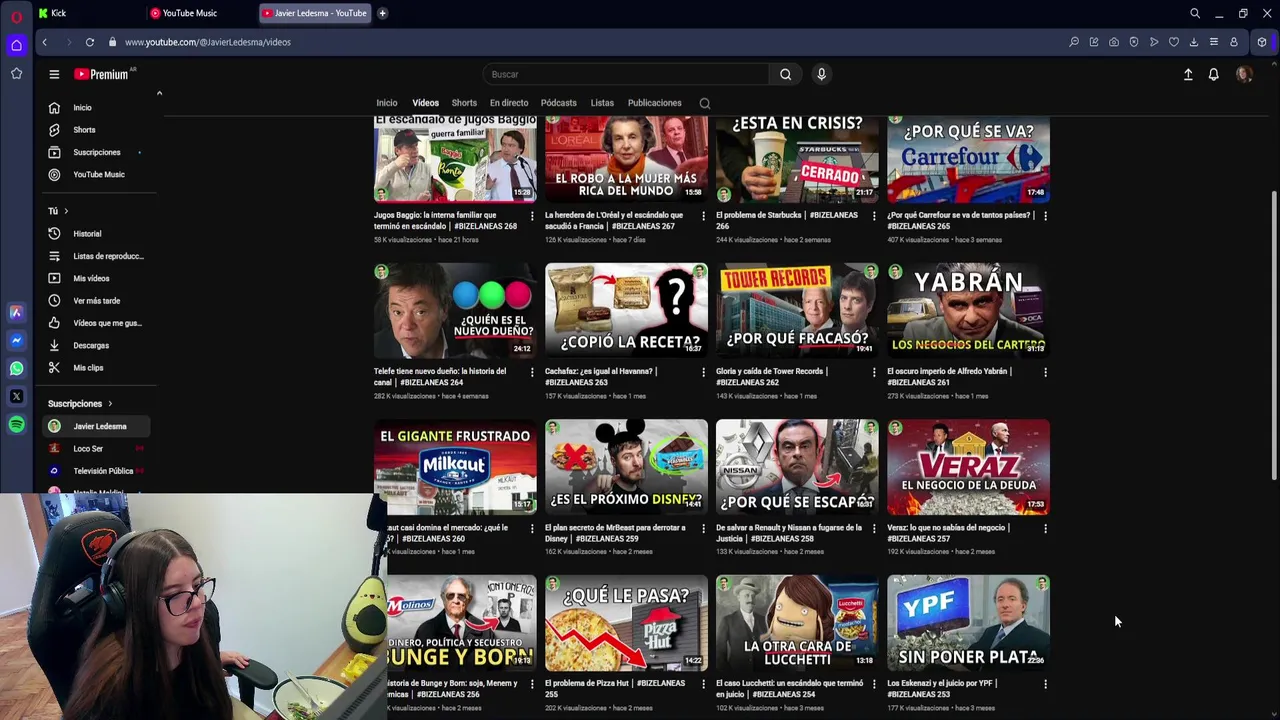This screenshot has width=1280, height=720.
Task: Open Listas de reproducción in the sidebar
Action: [97, 256]
